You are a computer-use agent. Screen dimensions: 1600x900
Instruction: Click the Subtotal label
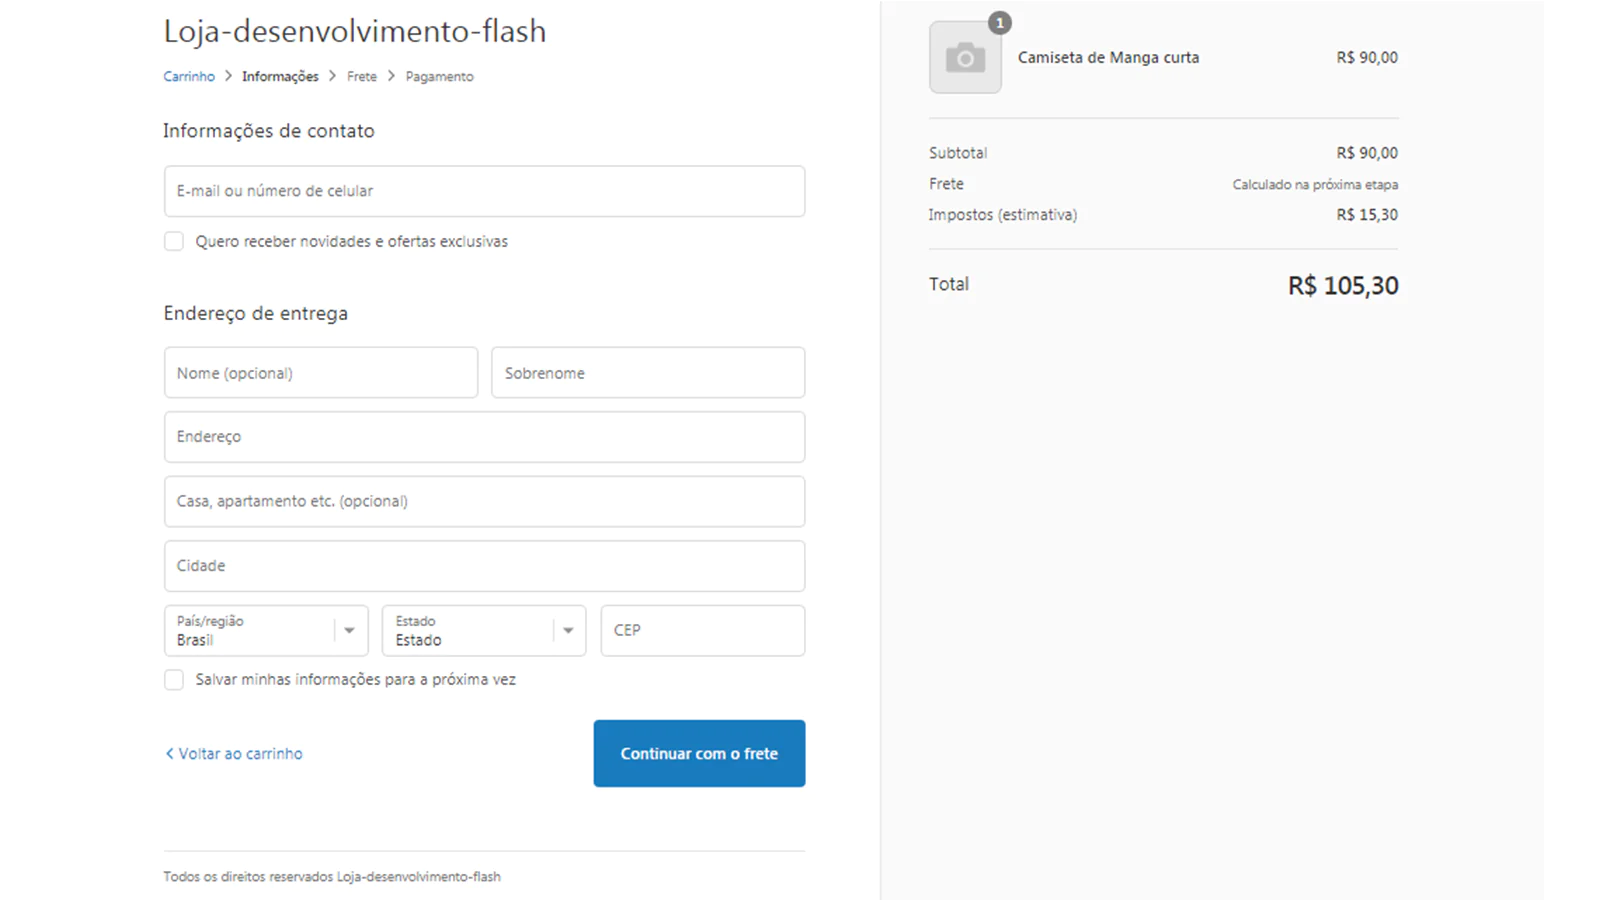[958, 153]
